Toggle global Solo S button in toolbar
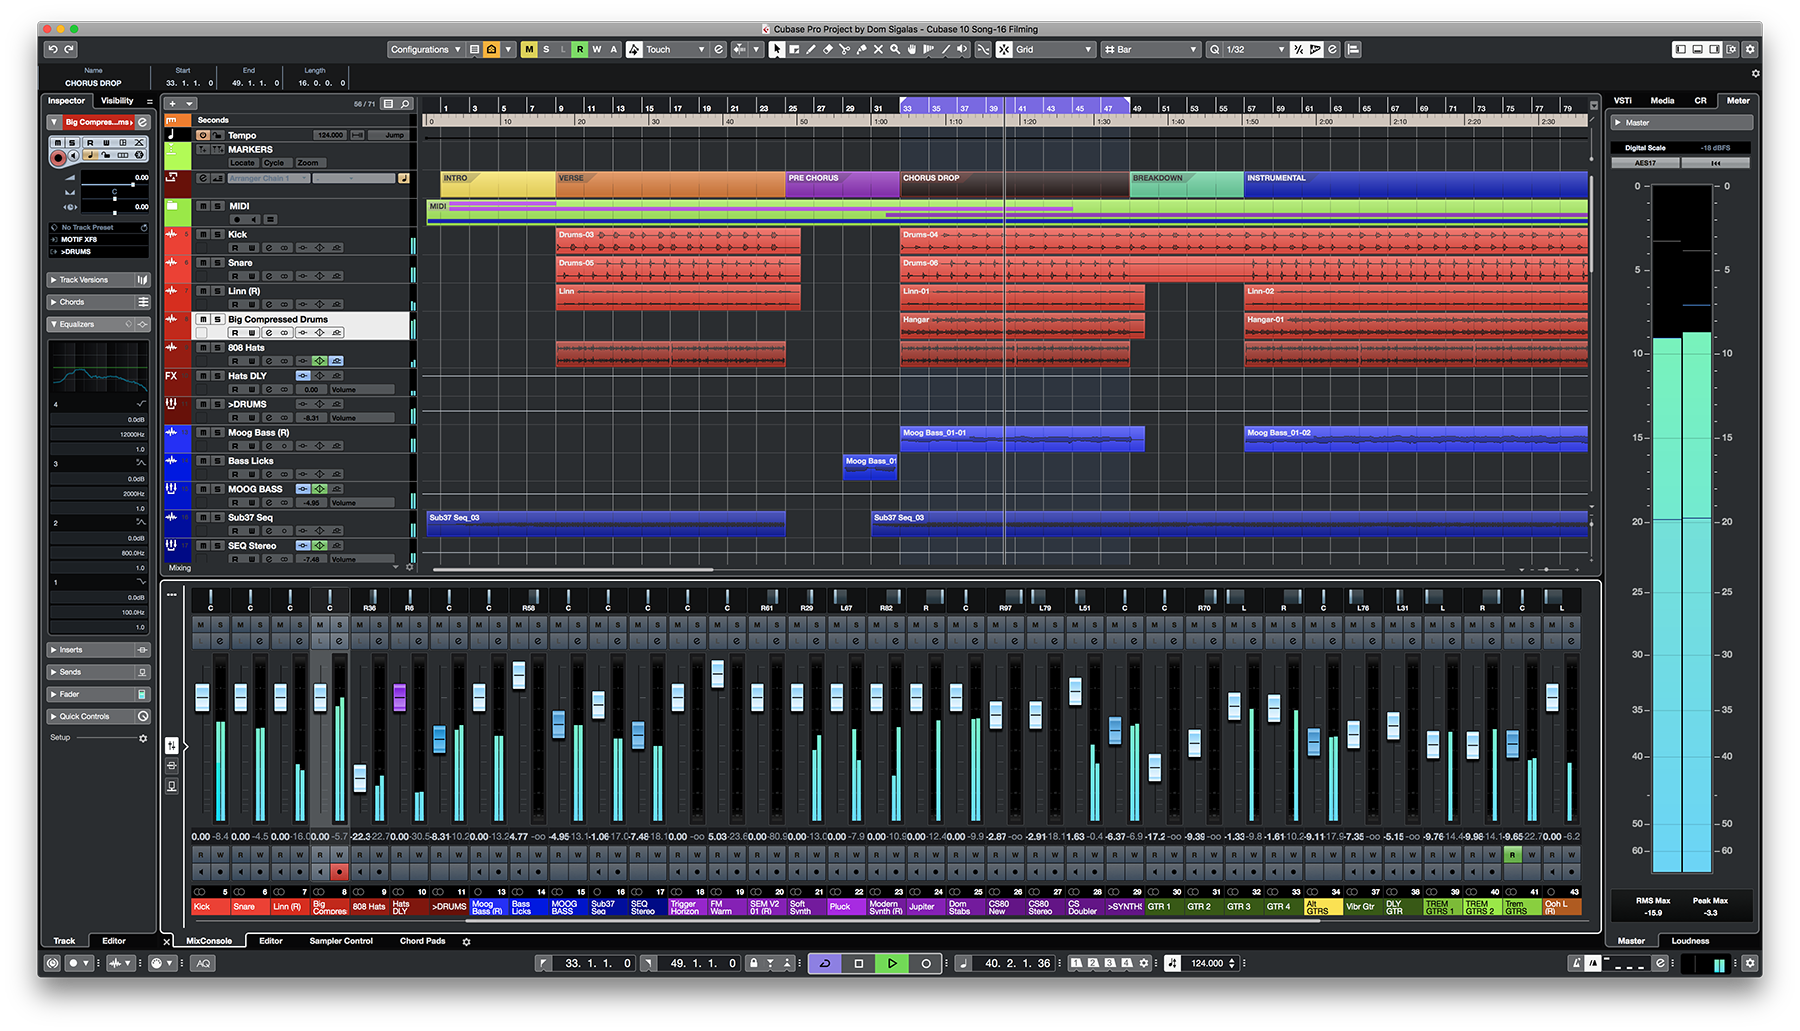Viewport: 1800px width, 1031px height. click(x=546, y=49)
